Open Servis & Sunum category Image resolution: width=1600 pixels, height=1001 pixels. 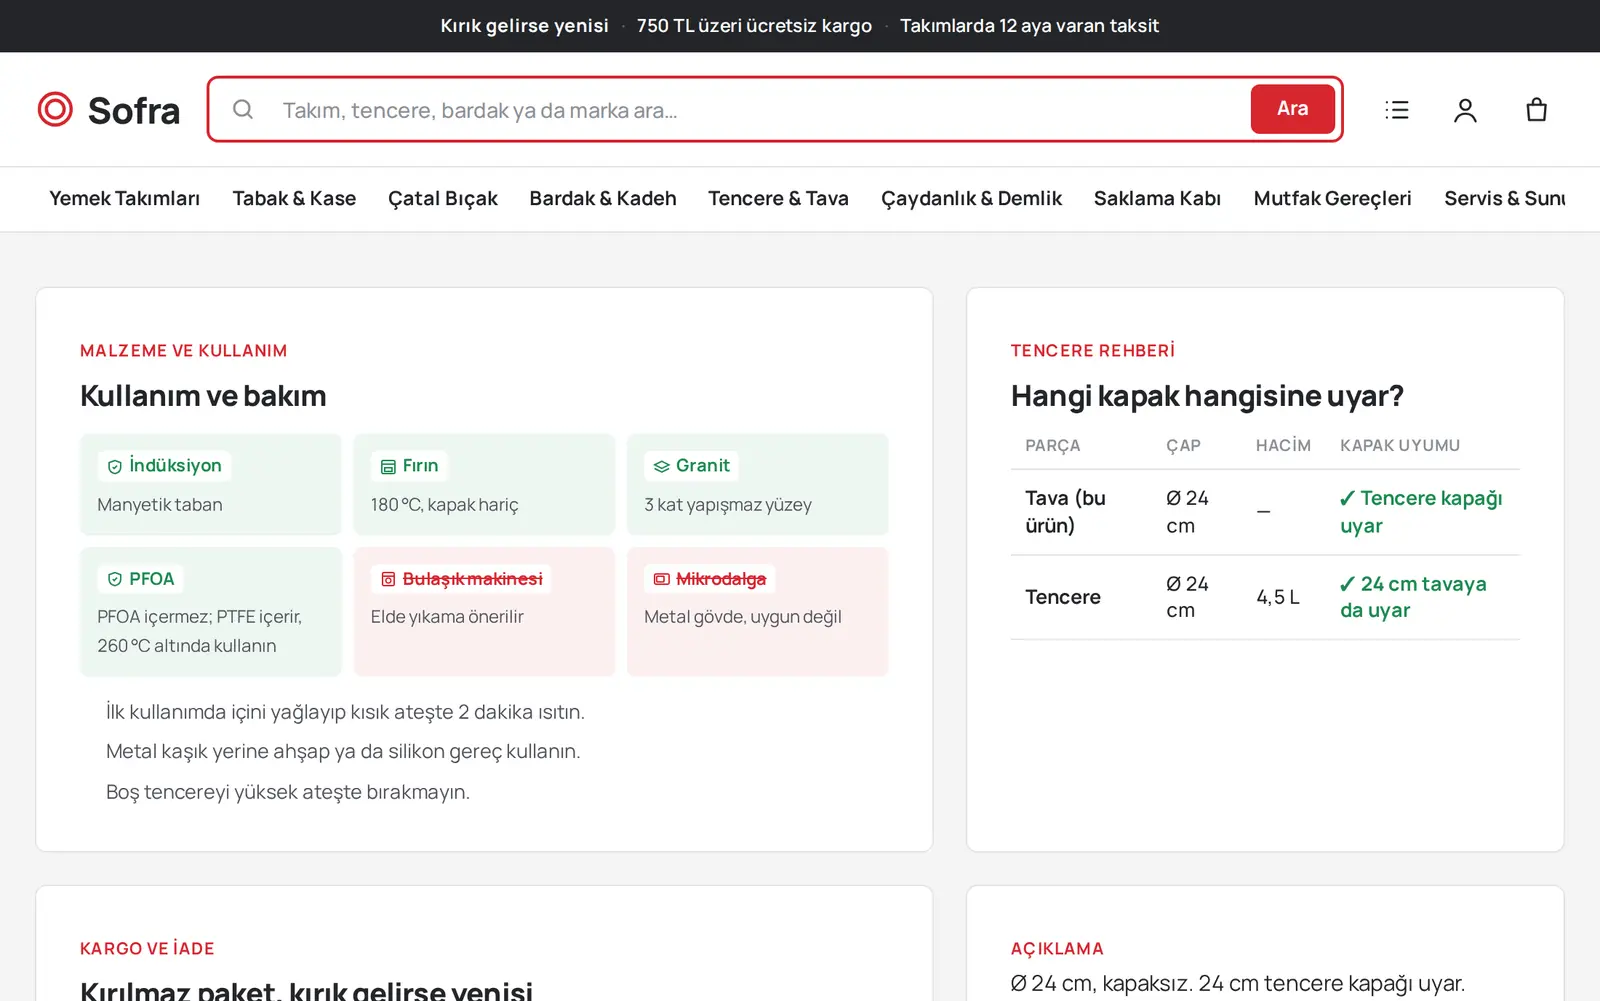point(1504,199)
